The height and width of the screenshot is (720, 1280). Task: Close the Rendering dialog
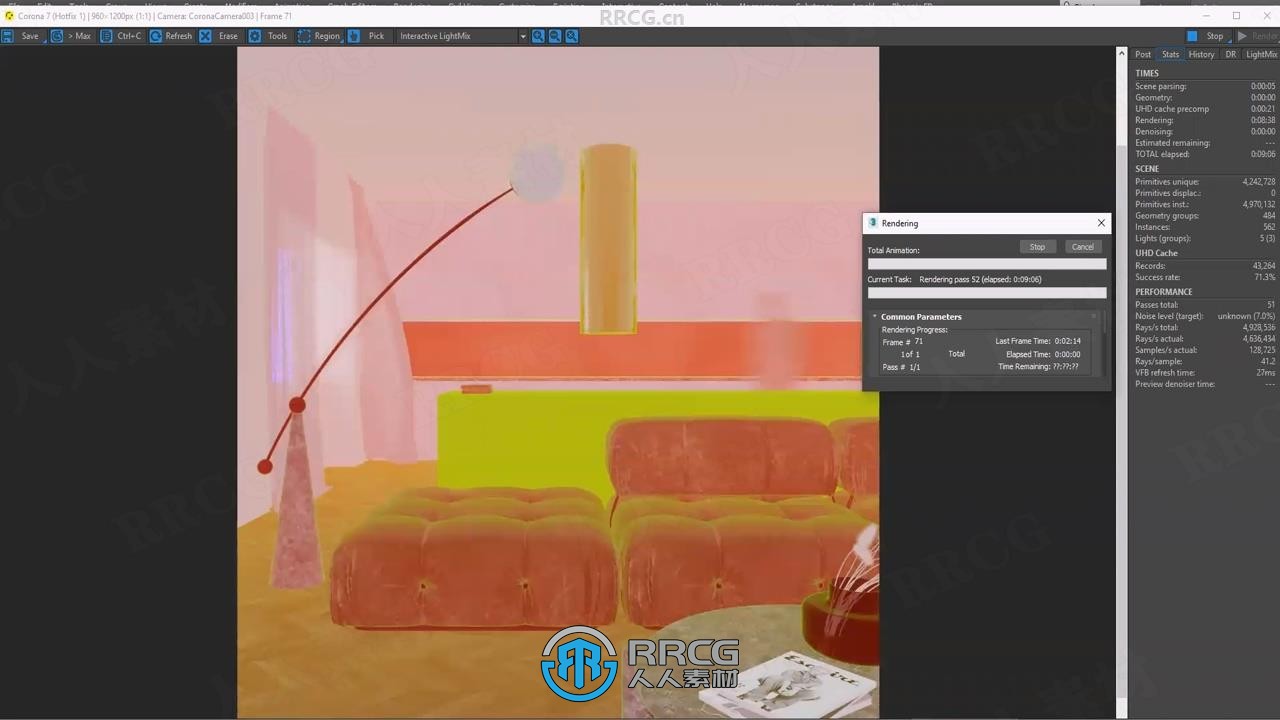(x=1101, y=223)
